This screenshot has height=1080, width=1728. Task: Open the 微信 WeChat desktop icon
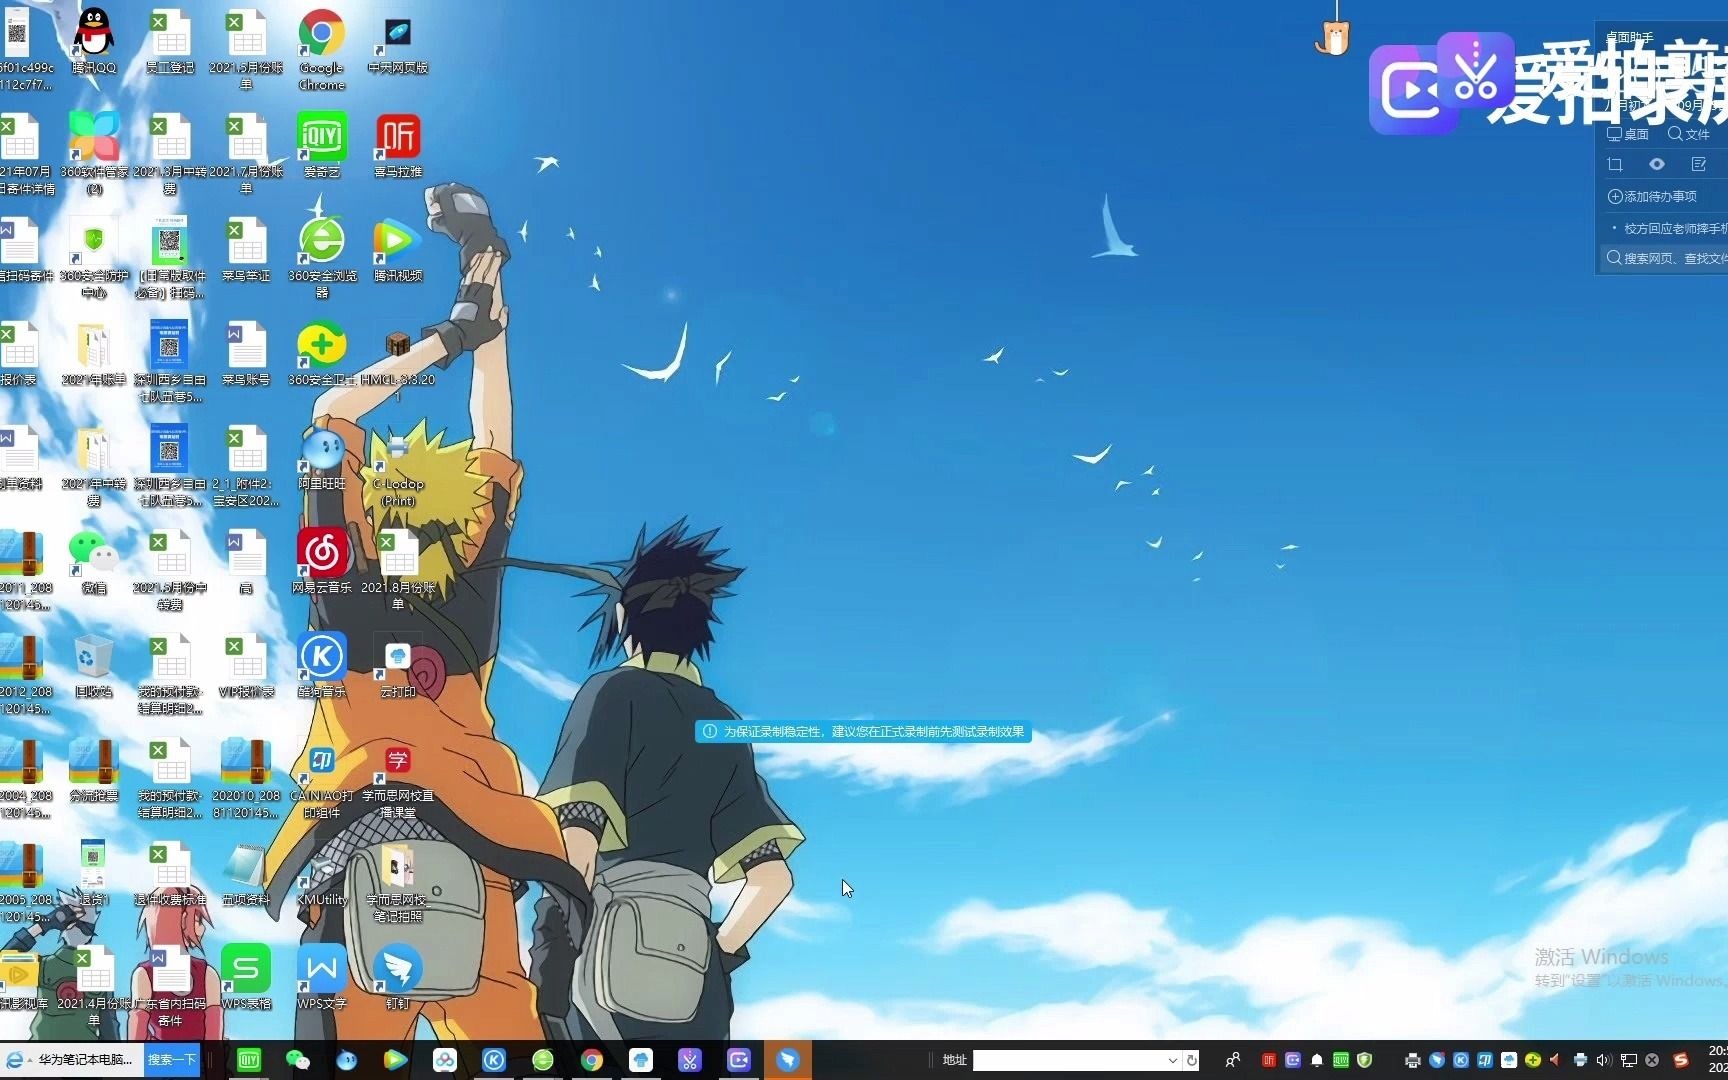click(x=94, y=562)
